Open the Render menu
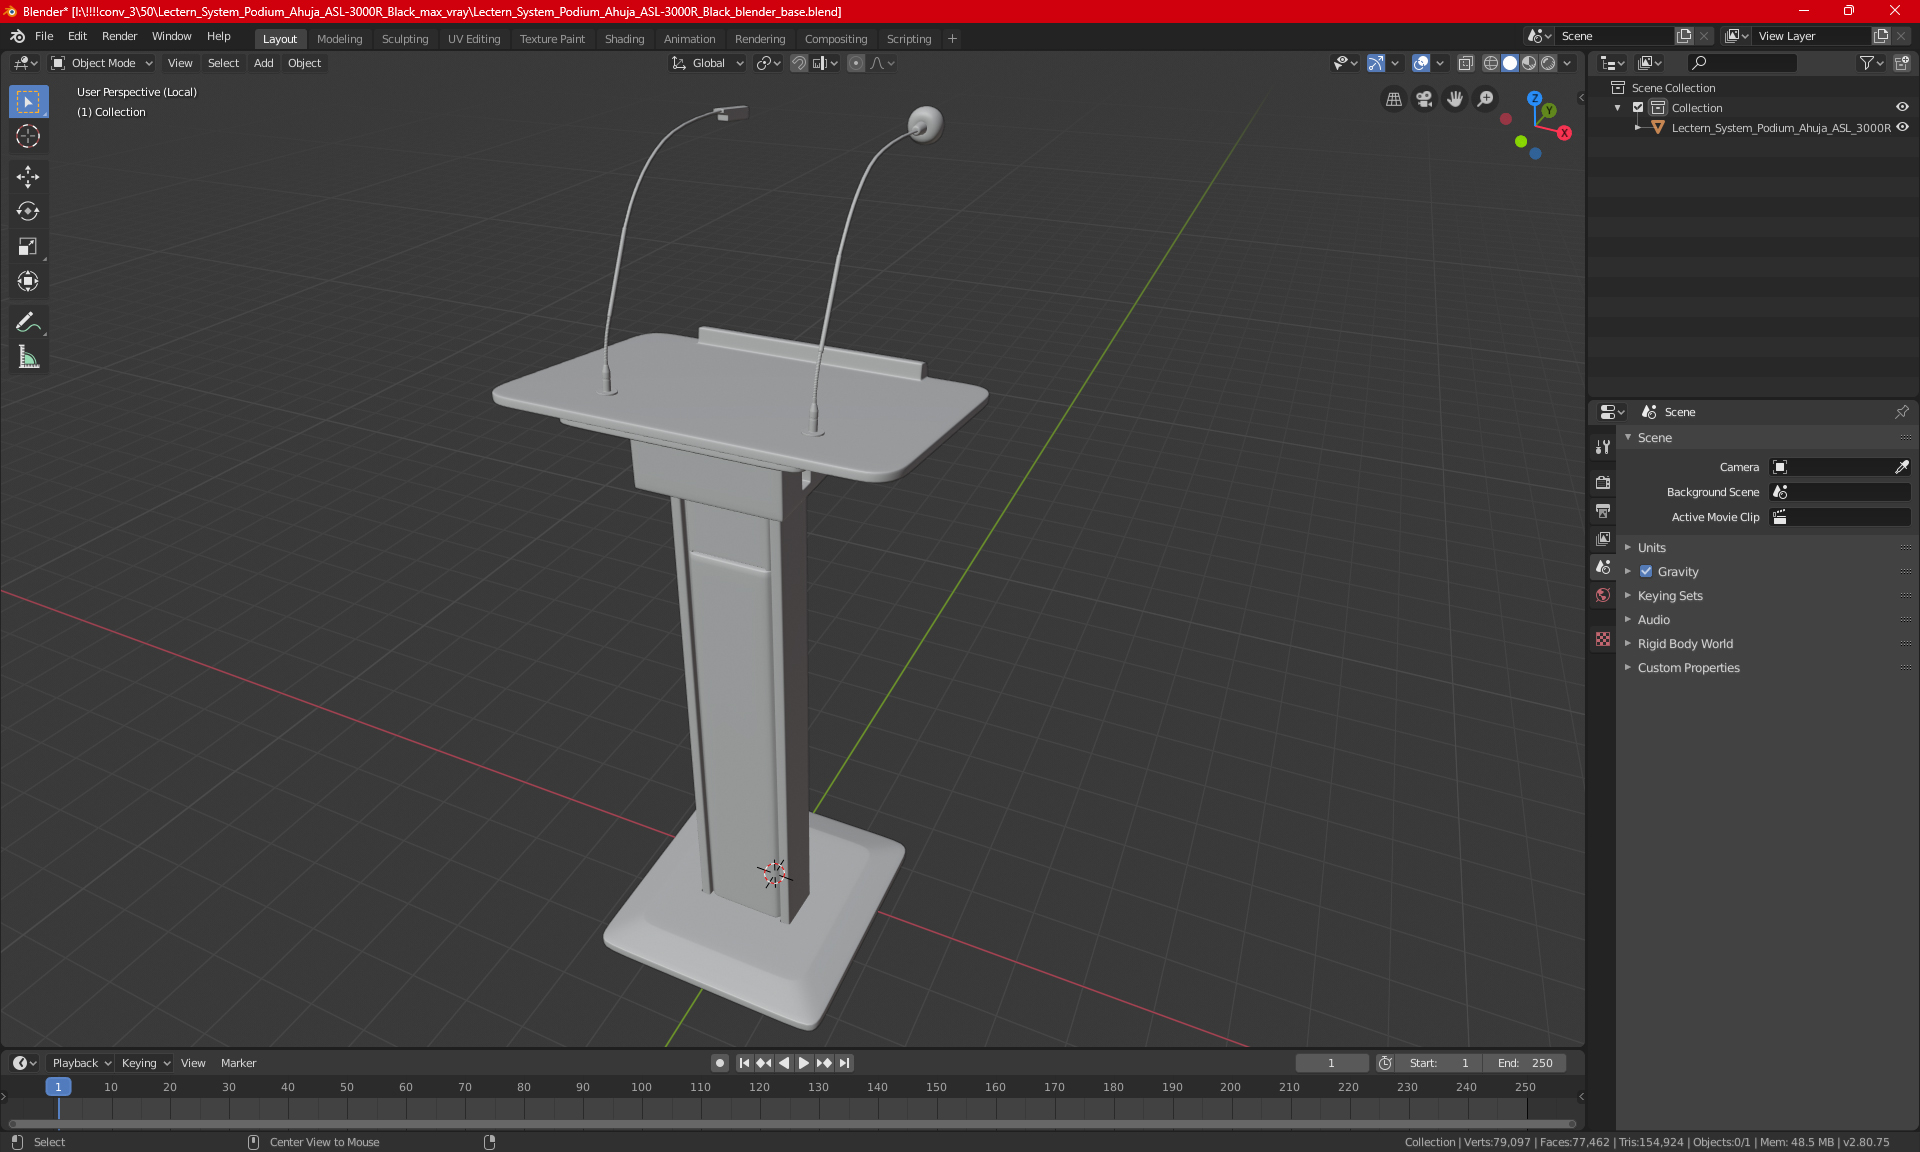This screenshot has height=1152, width=1920. [119, 36]
